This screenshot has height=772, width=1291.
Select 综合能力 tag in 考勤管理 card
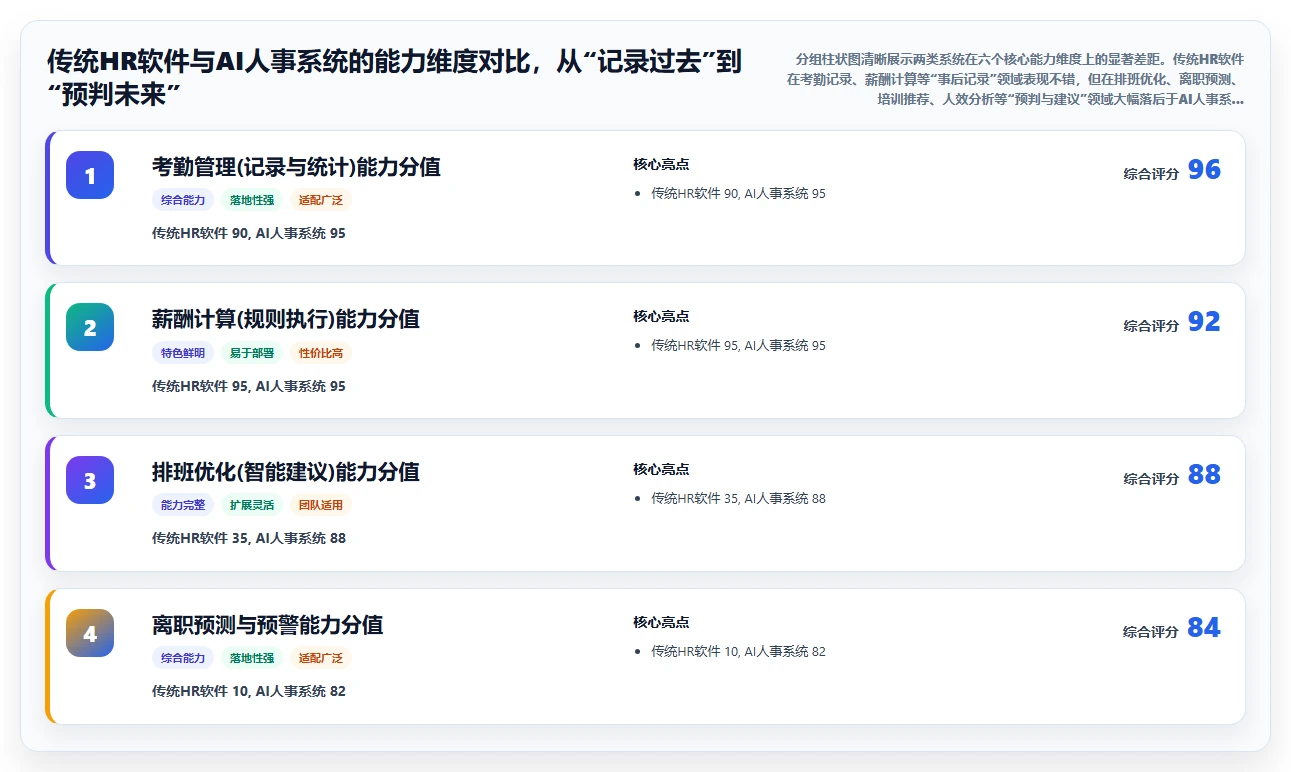tap(183, 200)
